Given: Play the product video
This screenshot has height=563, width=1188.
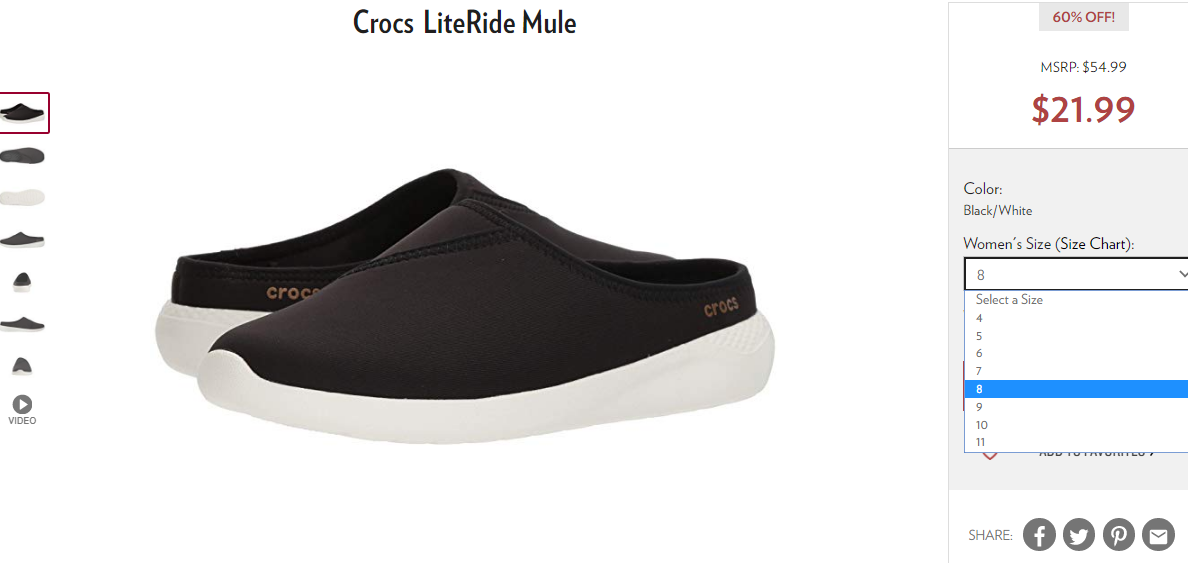Looking at the screenshot, I should pyautogui.click(x=22, y=410).
